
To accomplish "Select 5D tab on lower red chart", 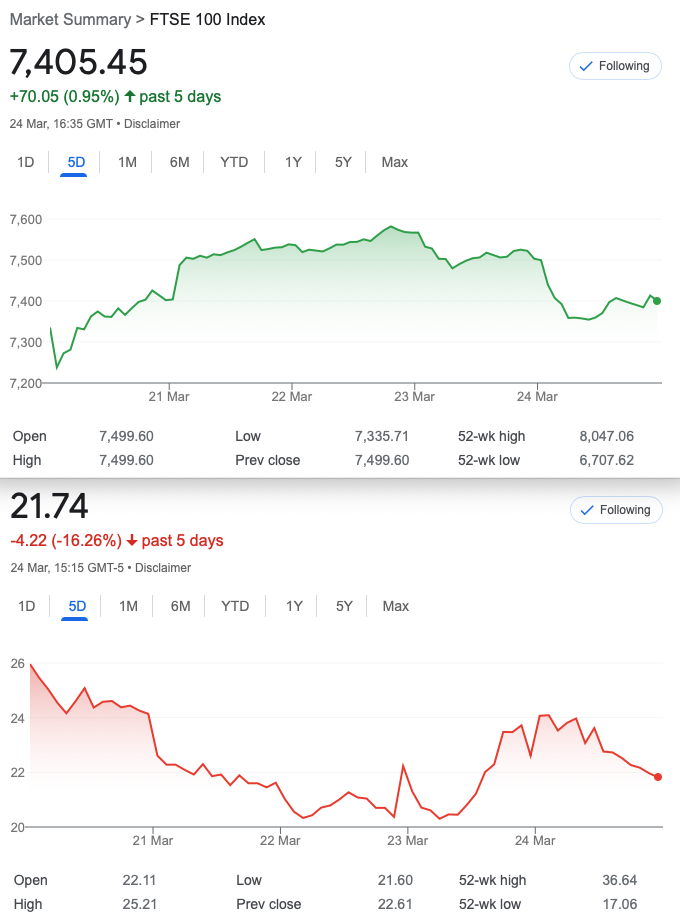I will 77,606.
